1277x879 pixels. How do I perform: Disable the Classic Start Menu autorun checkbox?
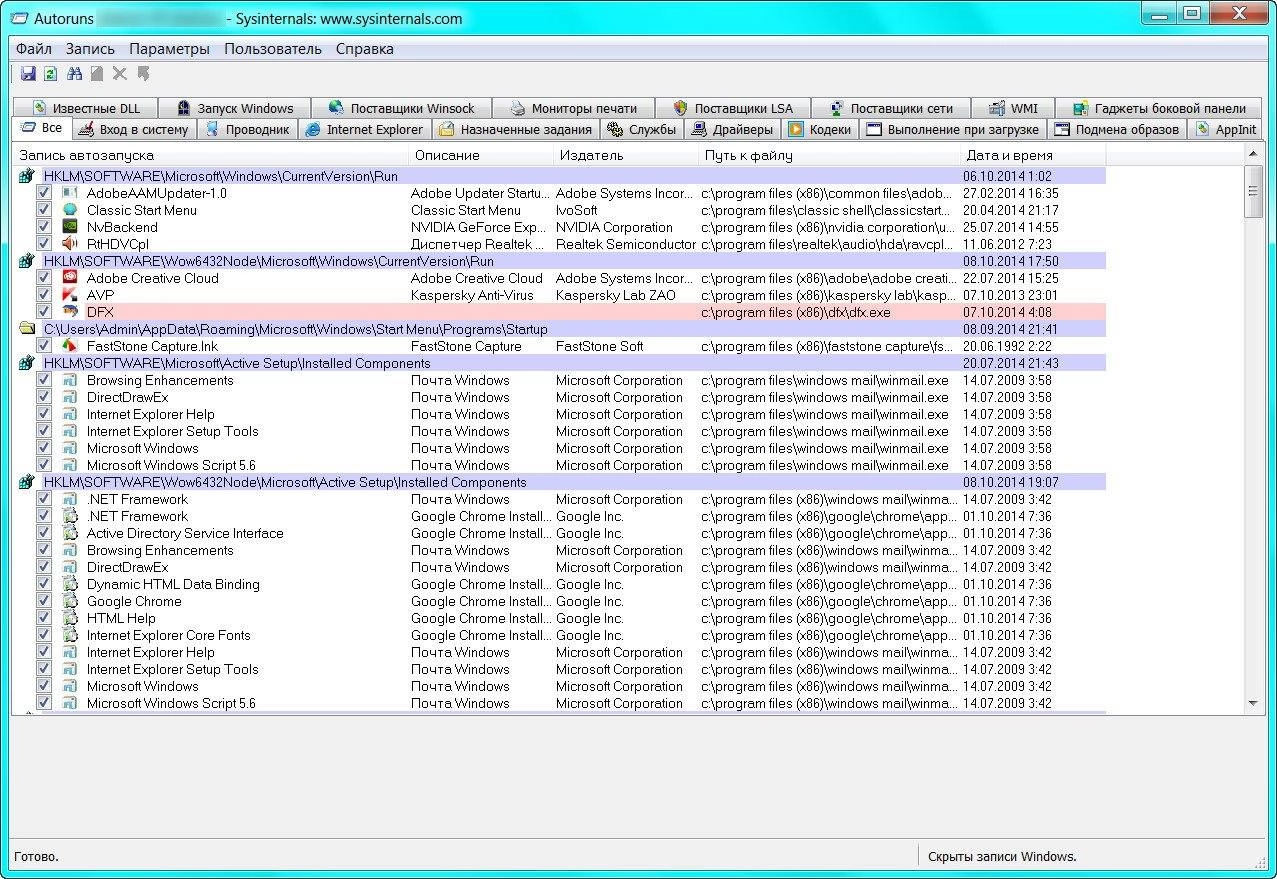pyautogui.click(x=44, y=210)
